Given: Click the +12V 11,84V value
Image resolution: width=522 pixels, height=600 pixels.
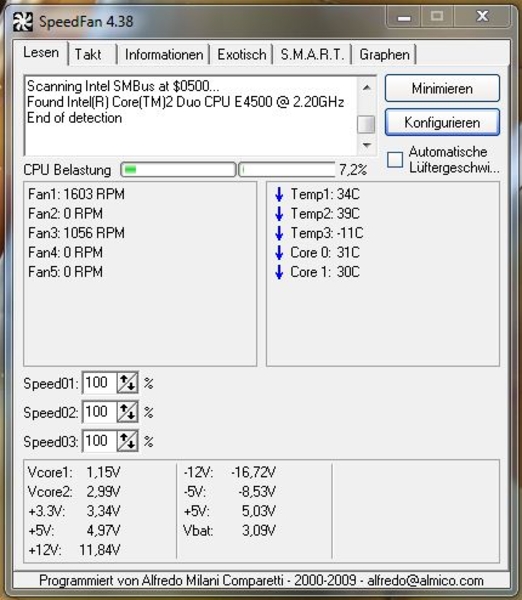Looking at the screenshot, I should [100, 550].
